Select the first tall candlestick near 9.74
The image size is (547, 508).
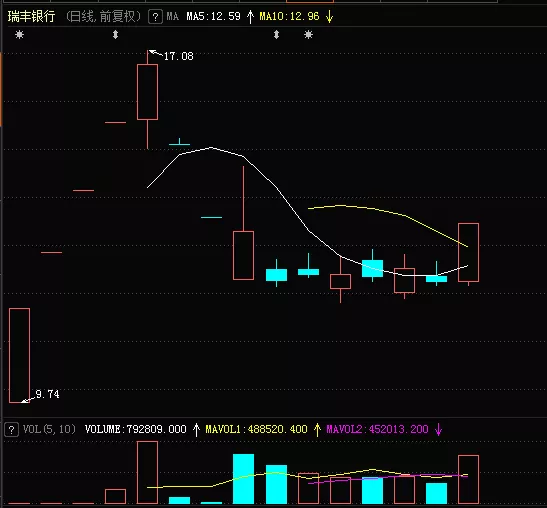coord(20,355)
